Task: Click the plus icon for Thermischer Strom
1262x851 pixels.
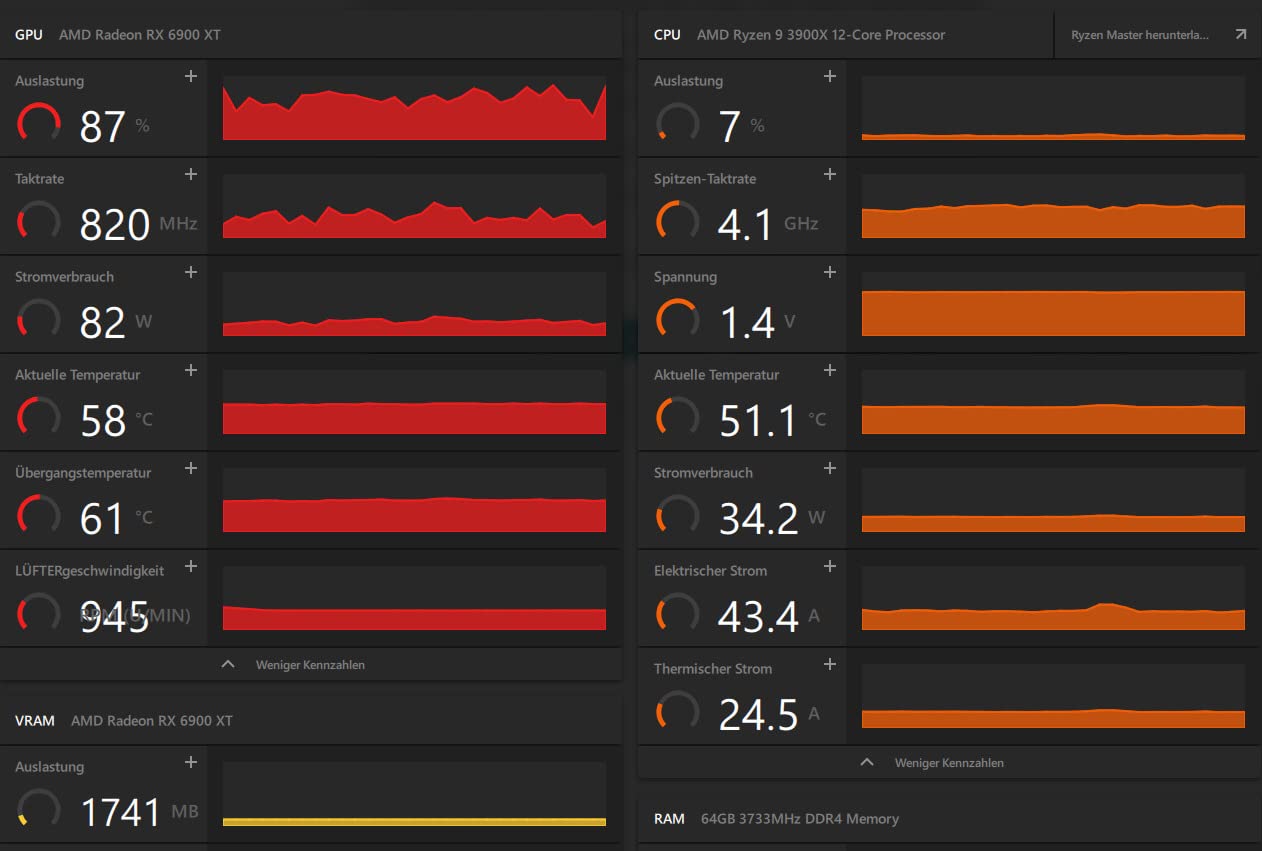Action: 829,665
